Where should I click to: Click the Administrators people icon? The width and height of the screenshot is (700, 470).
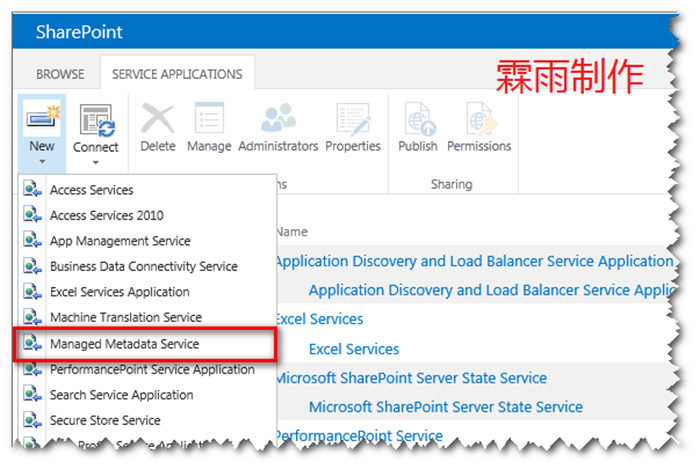click(x=278, y=118)
